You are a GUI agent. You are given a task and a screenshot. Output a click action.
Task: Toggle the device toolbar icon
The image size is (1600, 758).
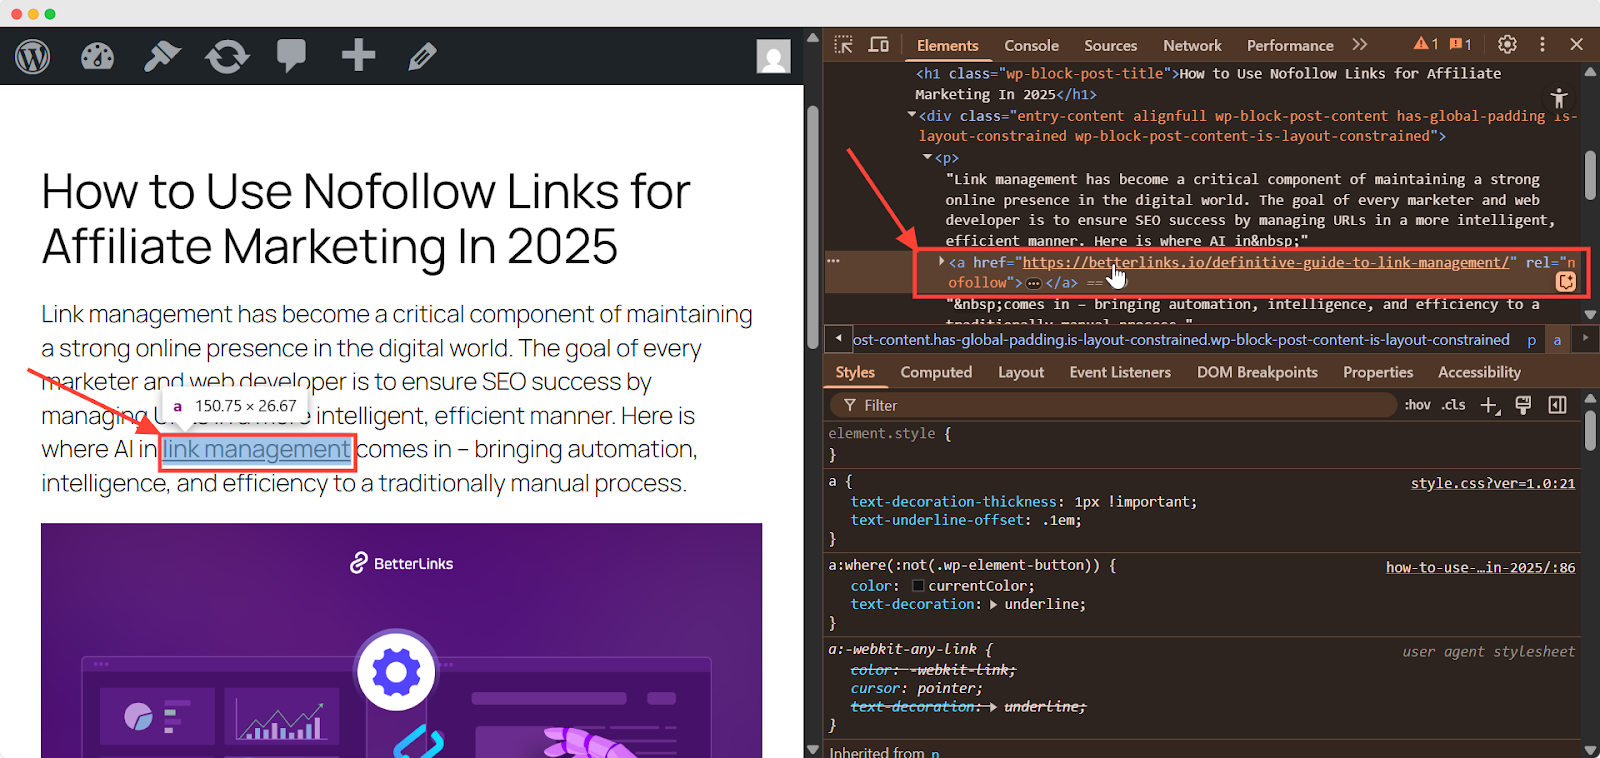coord(879,45)
